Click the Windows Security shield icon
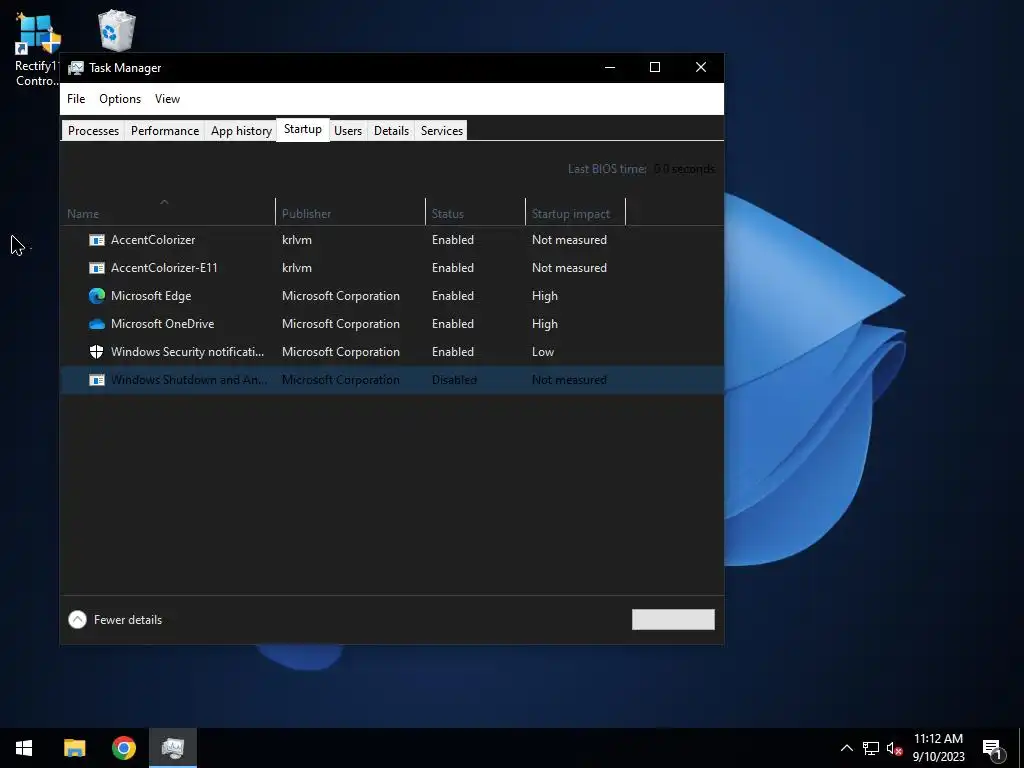 click(x=97, y=352)
